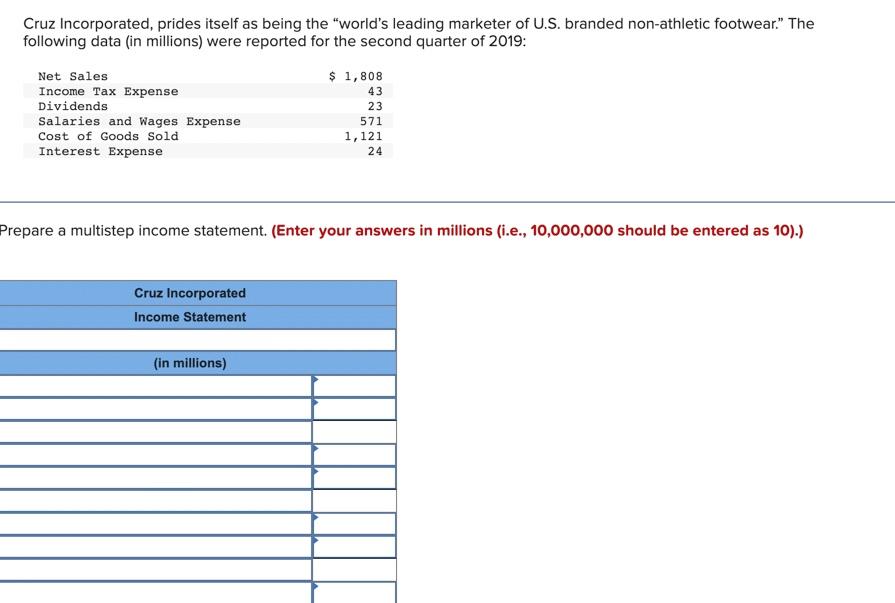This screenshot has width=895, height=603.
Task: Click the first amount cell below (in millions)
Action: tap(354, 386)
